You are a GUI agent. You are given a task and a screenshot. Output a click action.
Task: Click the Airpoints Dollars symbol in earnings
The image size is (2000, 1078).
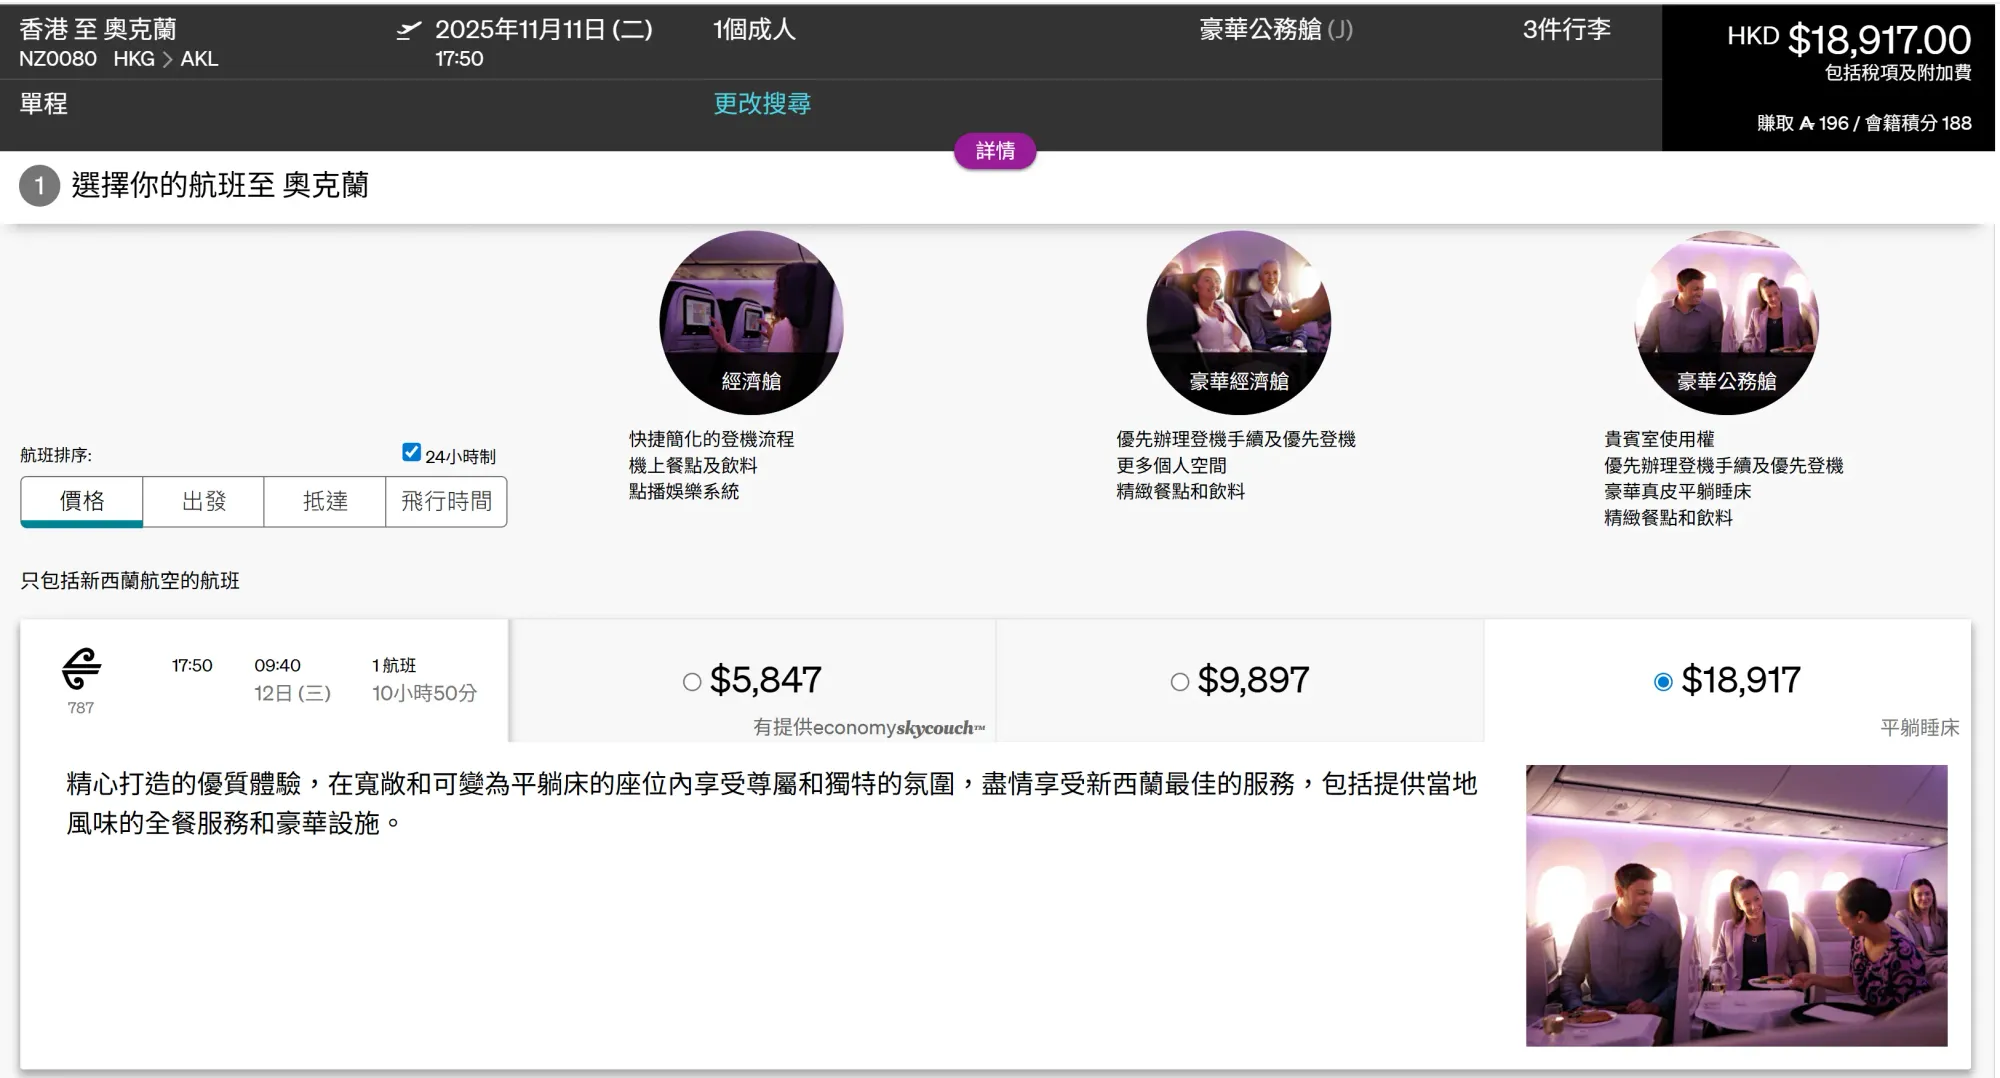pos(1806,123)
